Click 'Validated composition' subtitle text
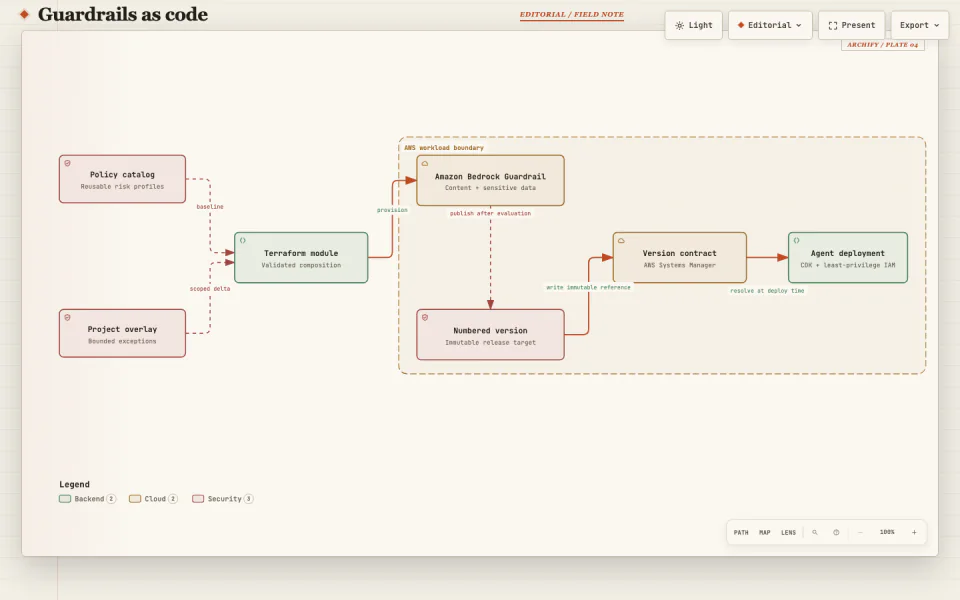The height and width of the screenshot is (600, 960). (301, 266)
